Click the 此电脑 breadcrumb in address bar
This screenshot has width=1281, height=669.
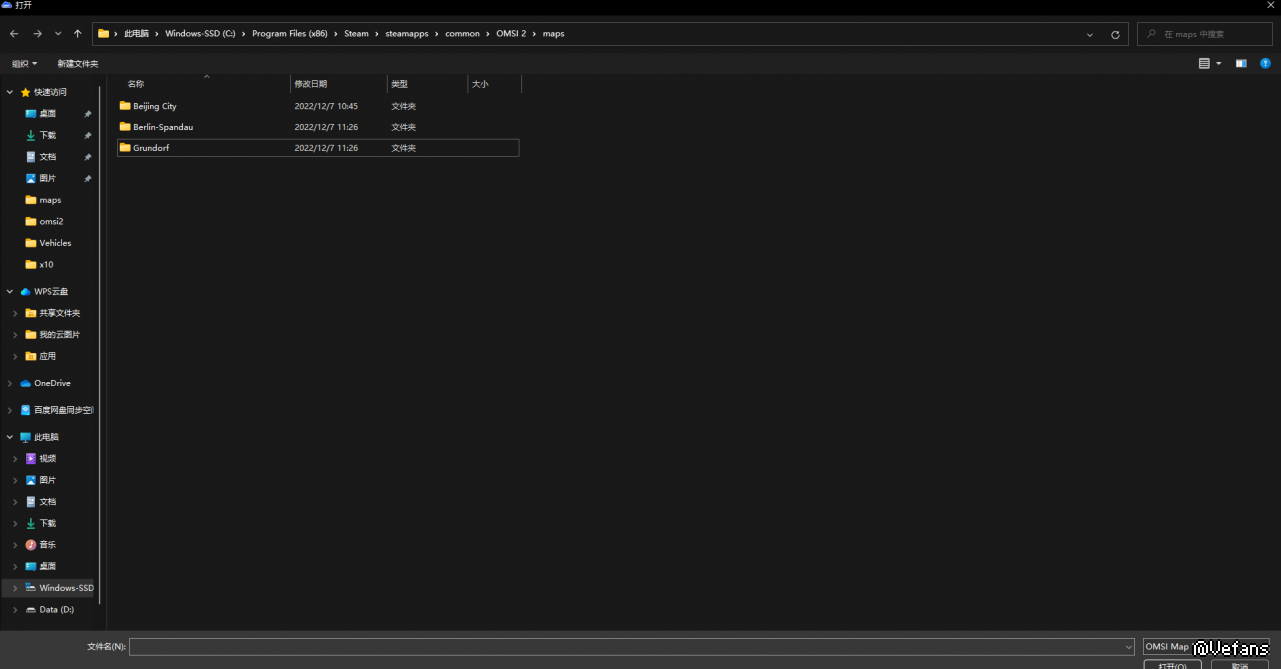tap(136, 34)
